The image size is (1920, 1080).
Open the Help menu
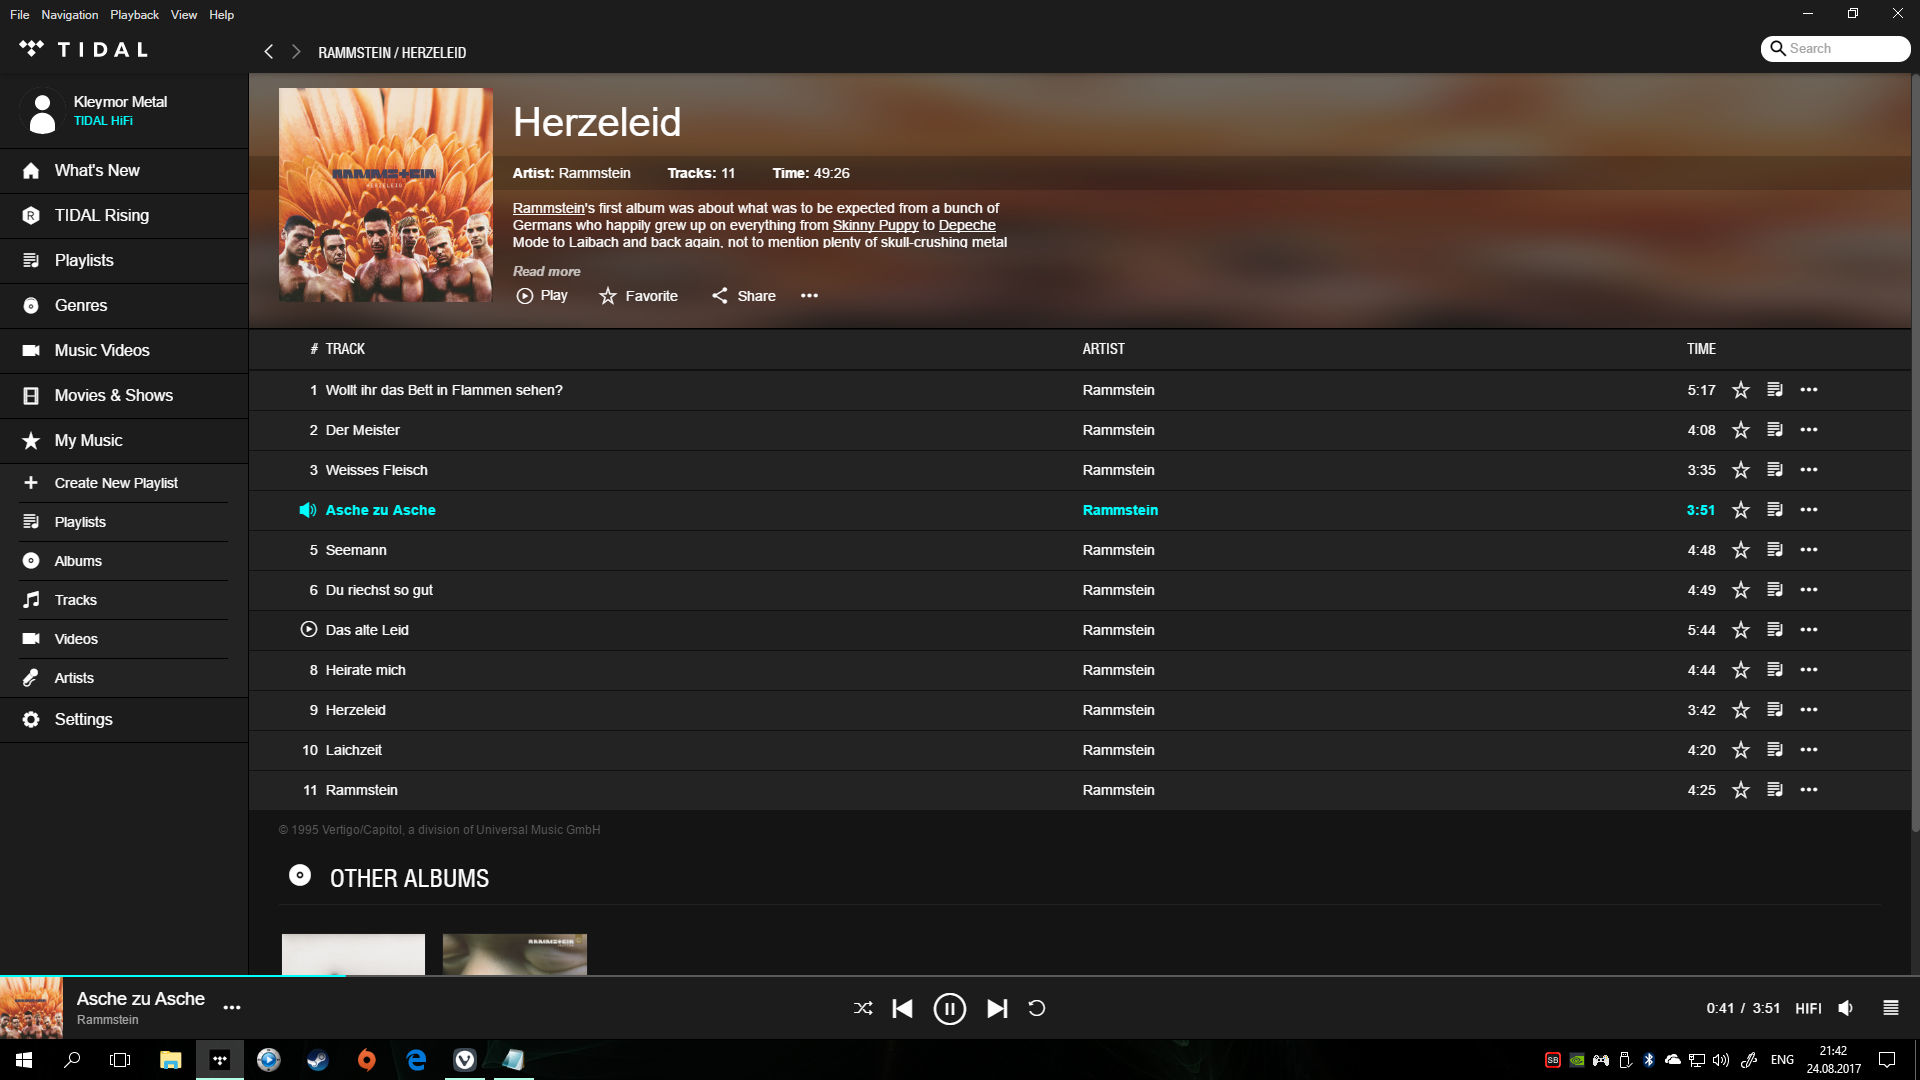(x=221, y=15)
